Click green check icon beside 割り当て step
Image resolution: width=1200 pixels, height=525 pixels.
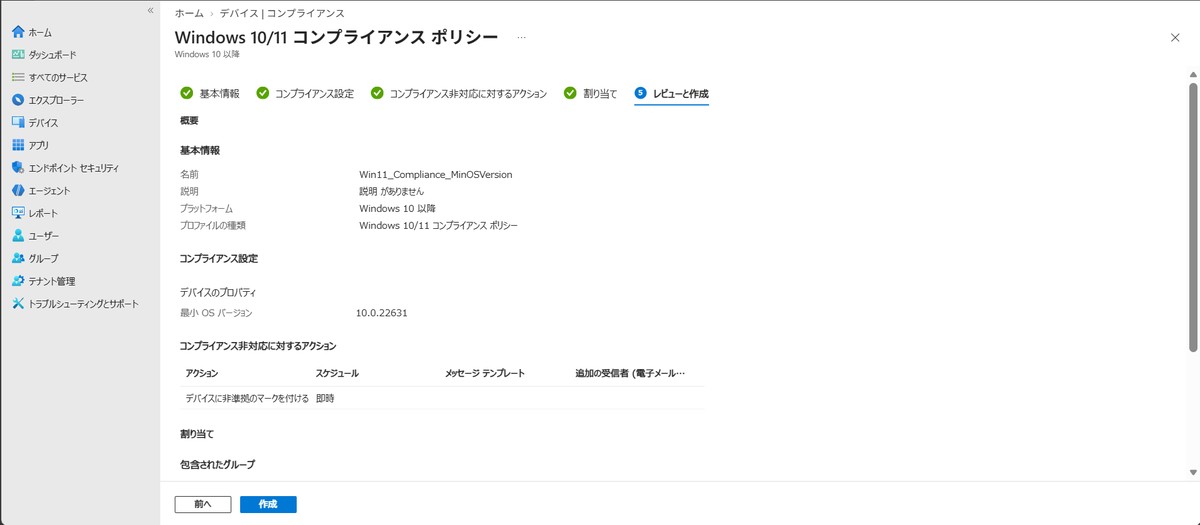[570, 93]
